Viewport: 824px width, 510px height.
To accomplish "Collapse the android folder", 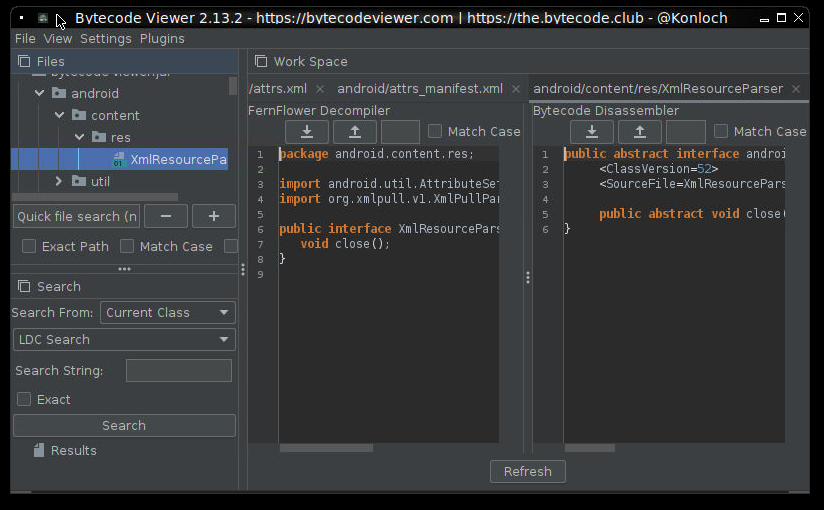I will pyautogui.click(x=39, y=93).
